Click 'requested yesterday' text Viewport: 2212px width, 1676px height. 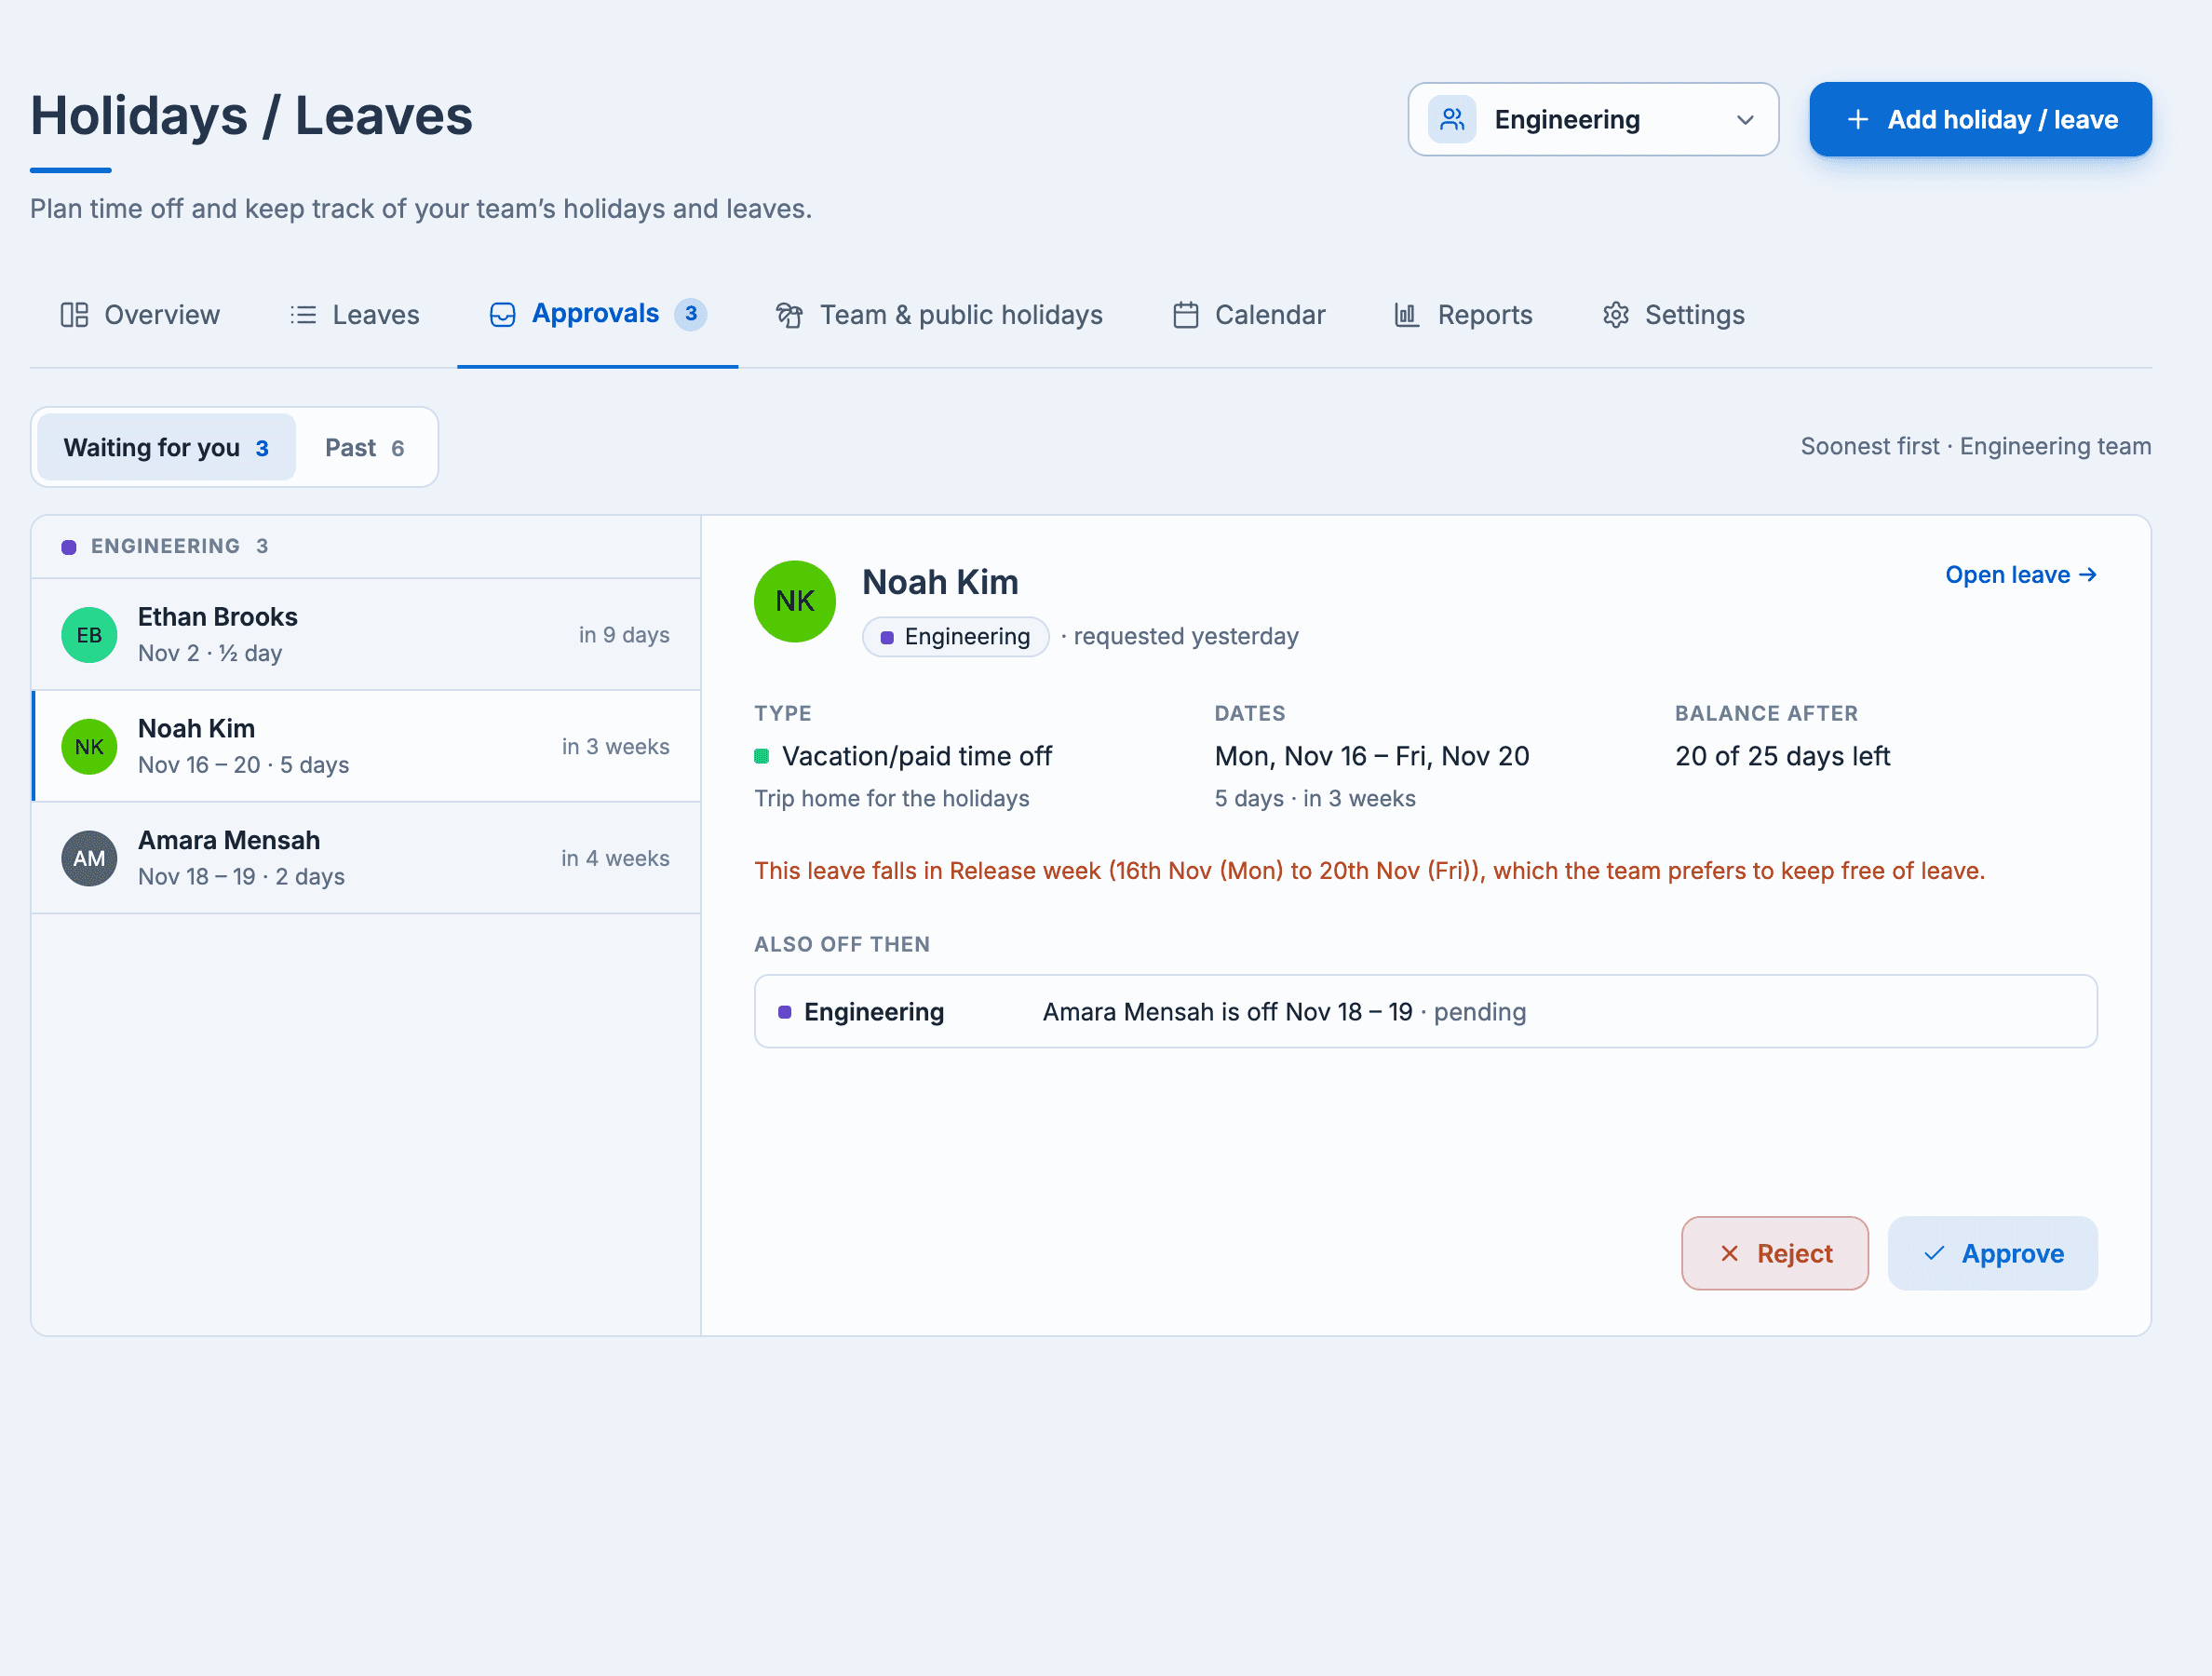click(x=1186, y=636)
